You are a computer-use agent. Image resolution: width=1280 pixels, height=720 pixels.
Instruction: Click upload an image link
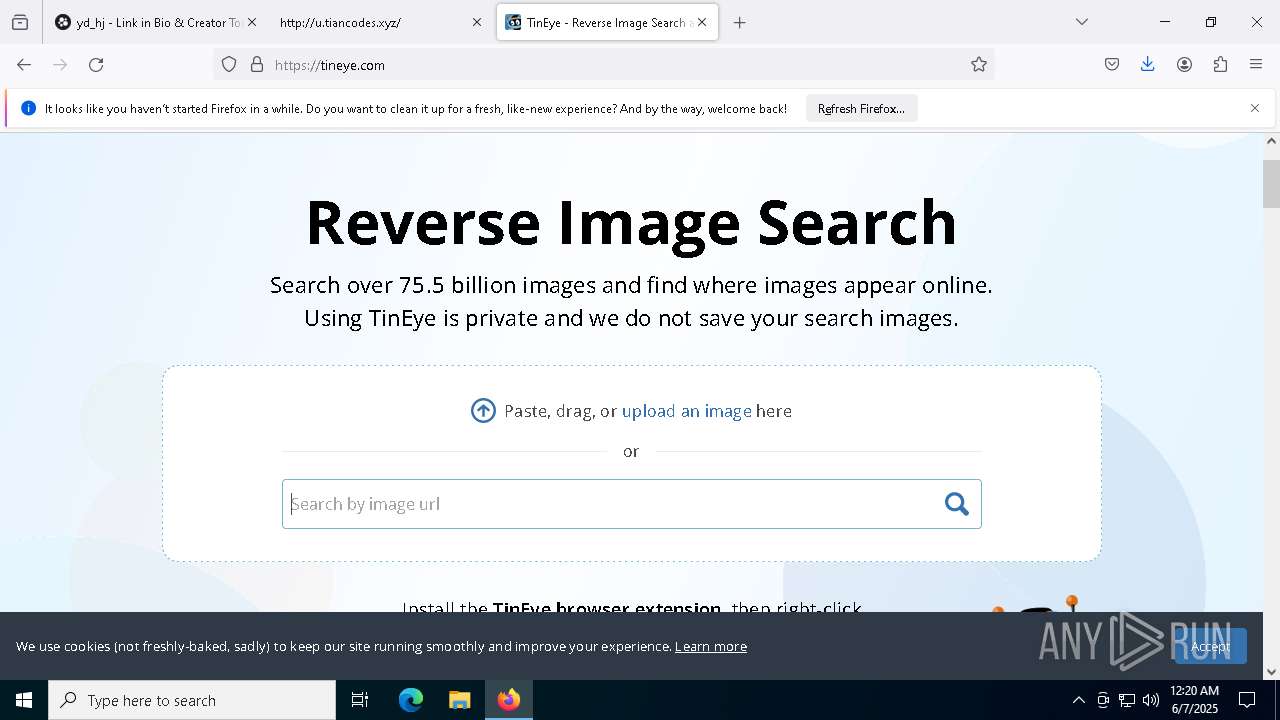point(686,411)
